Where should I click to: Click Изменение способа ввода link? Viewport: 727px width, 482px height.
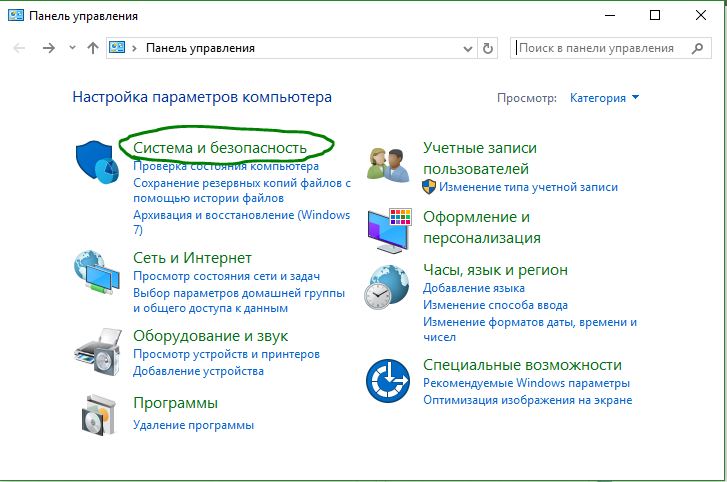(495, 305)
